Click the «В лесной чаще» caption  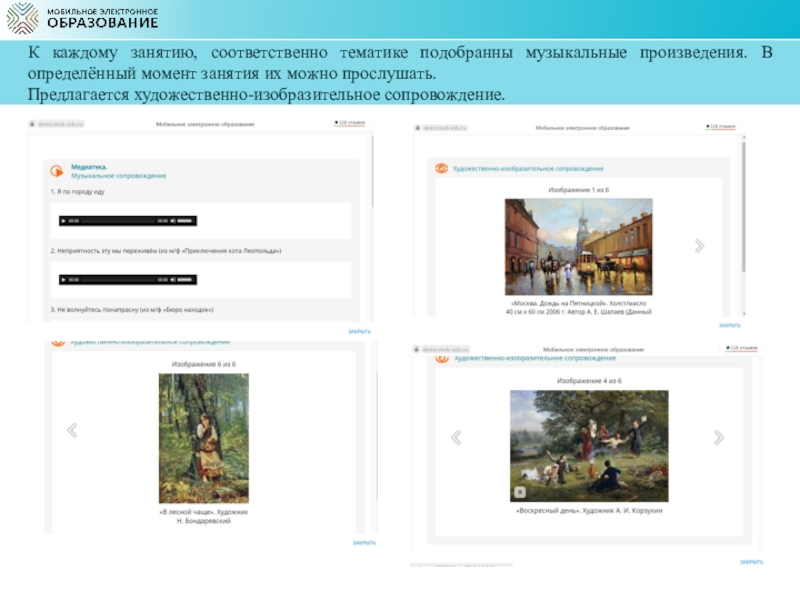[204, 516]
